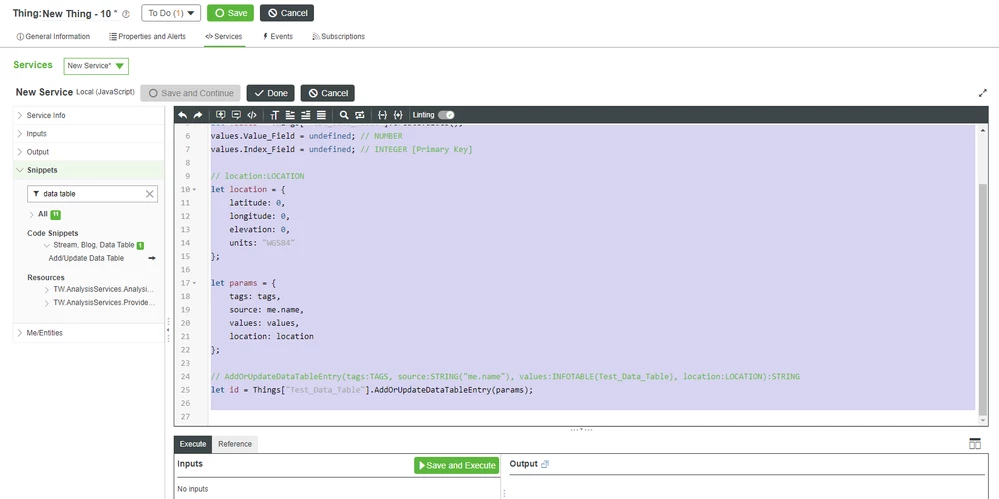
Task: Toggle the Linting switch
Action: point(446,115)
